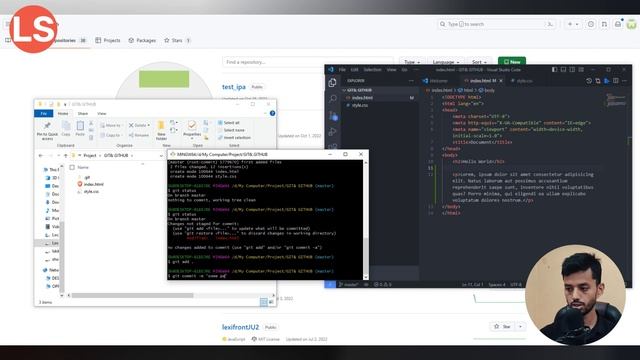Click GitHub notifications inbox icon

(x=618, y=24)
